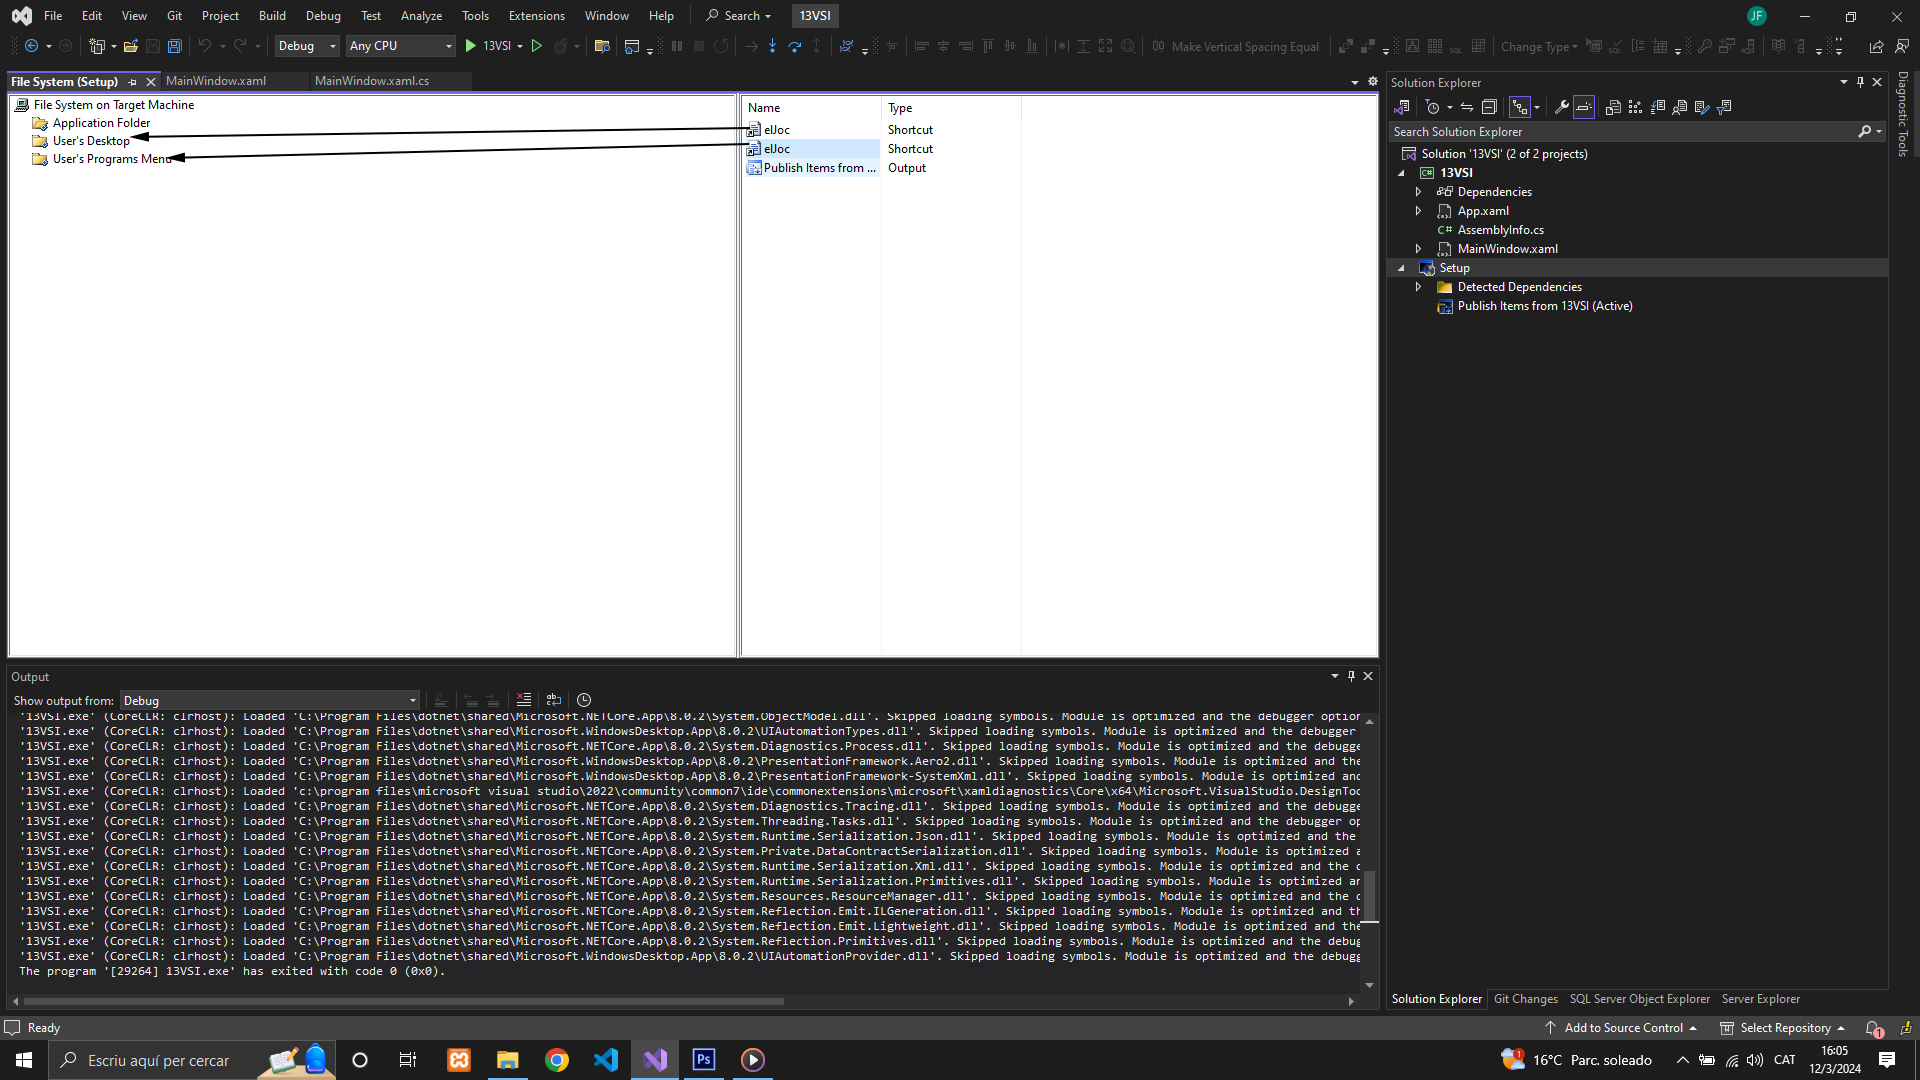Click Add to Source Control in status bar
This screenshot has width=1920, height=1080.
[1623, 1028]
